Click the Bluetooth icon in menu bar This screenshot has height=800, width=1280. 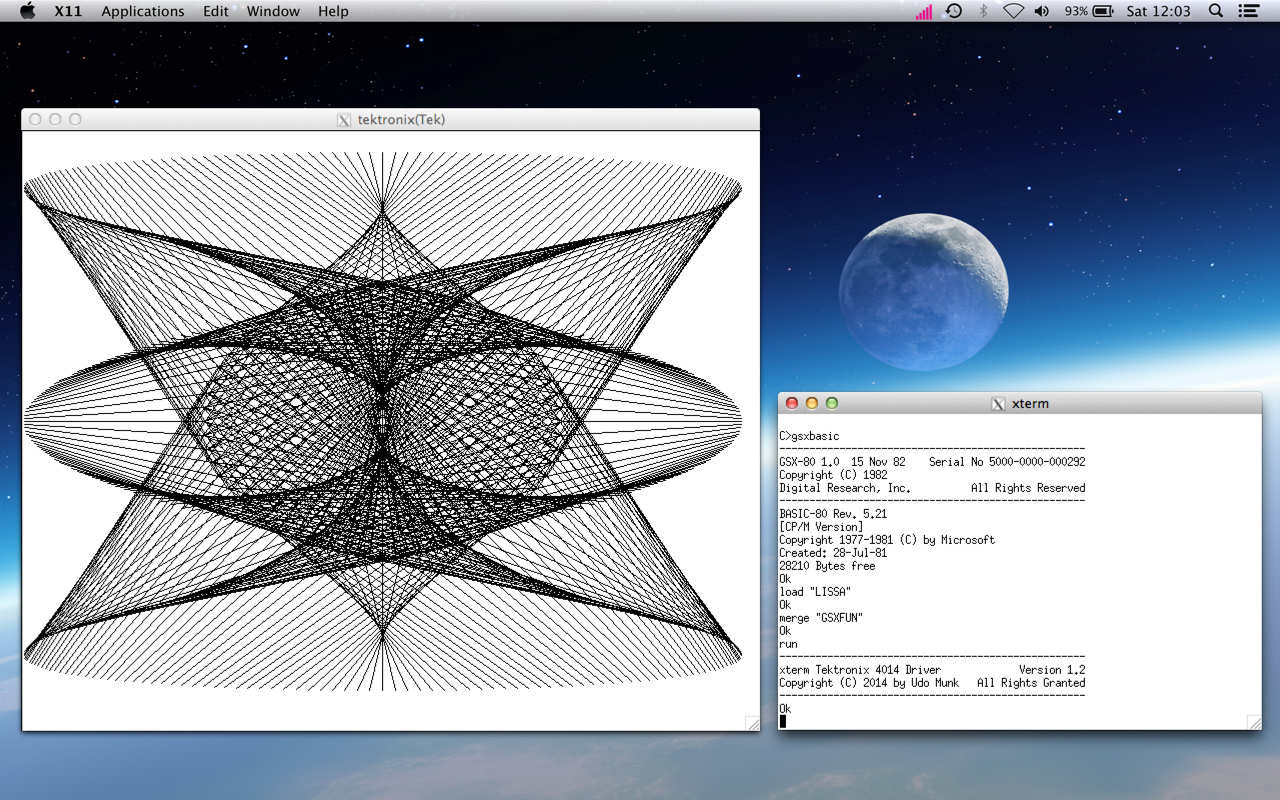pyautogui.click(x=983, y=11)
